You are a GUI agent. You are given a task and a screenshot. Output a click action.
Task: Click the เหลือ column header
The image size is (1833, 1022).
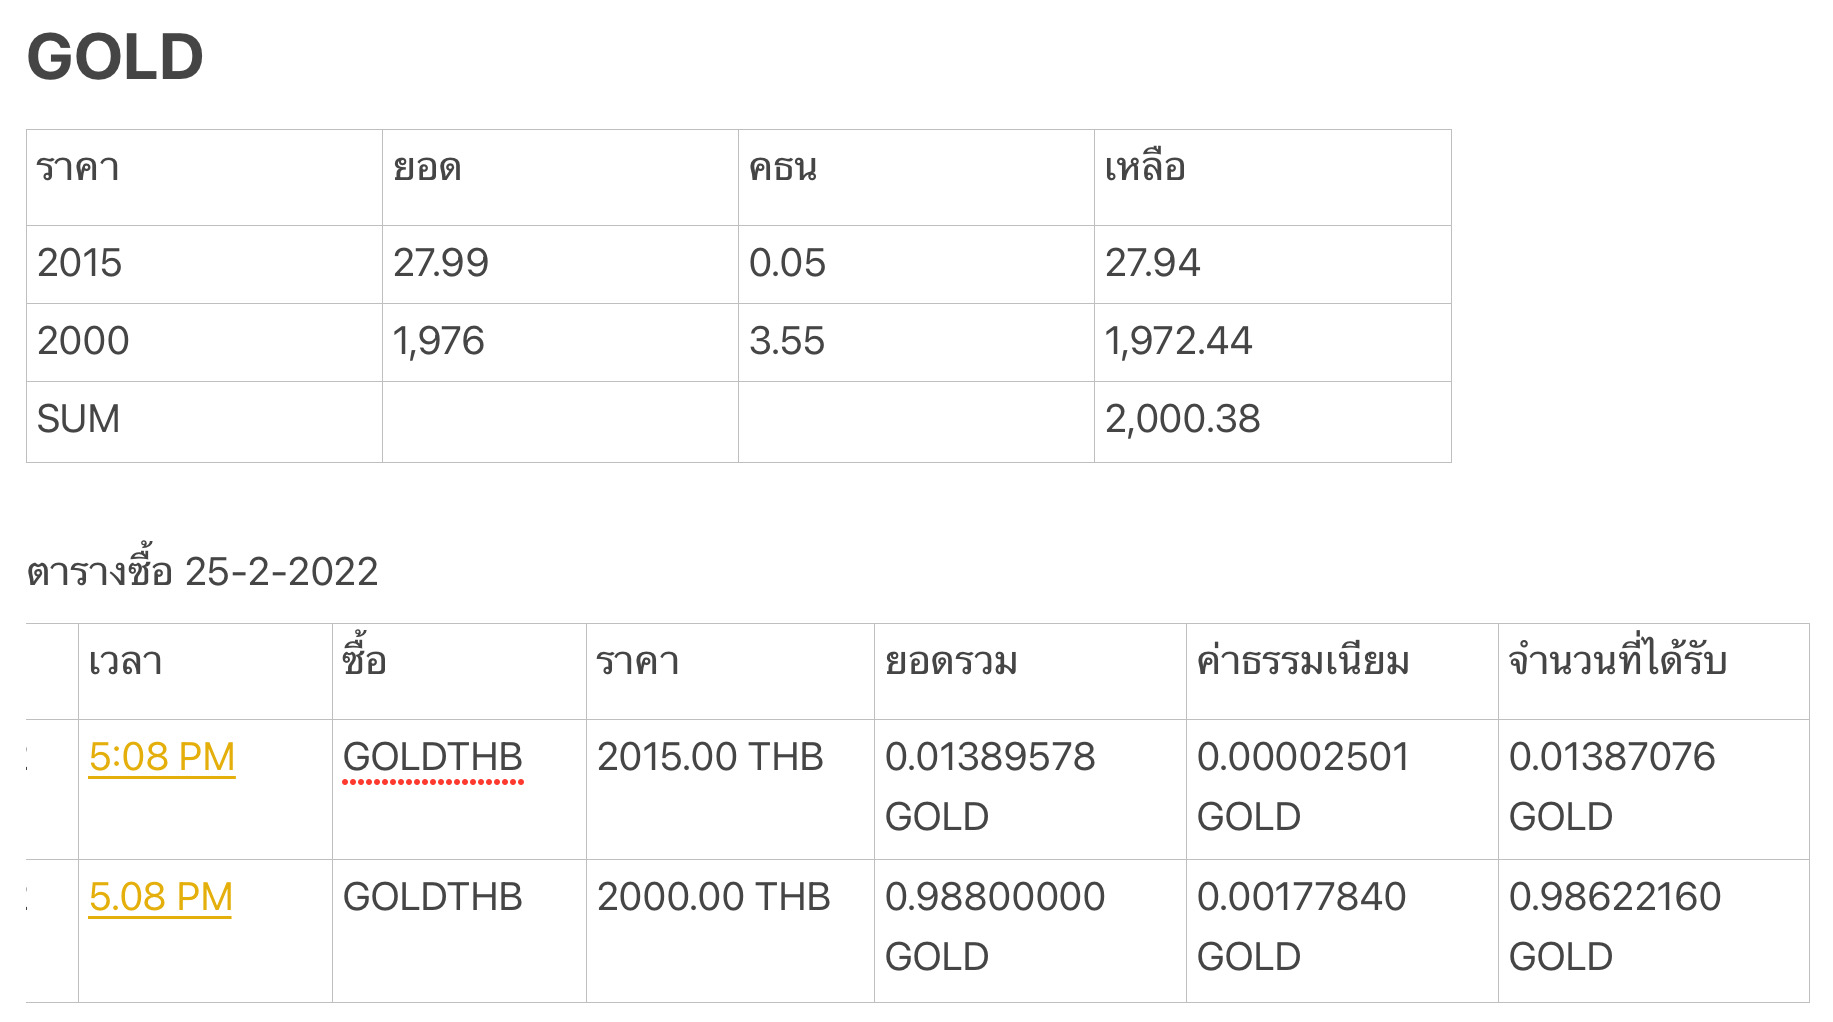tap(1145, 167)
